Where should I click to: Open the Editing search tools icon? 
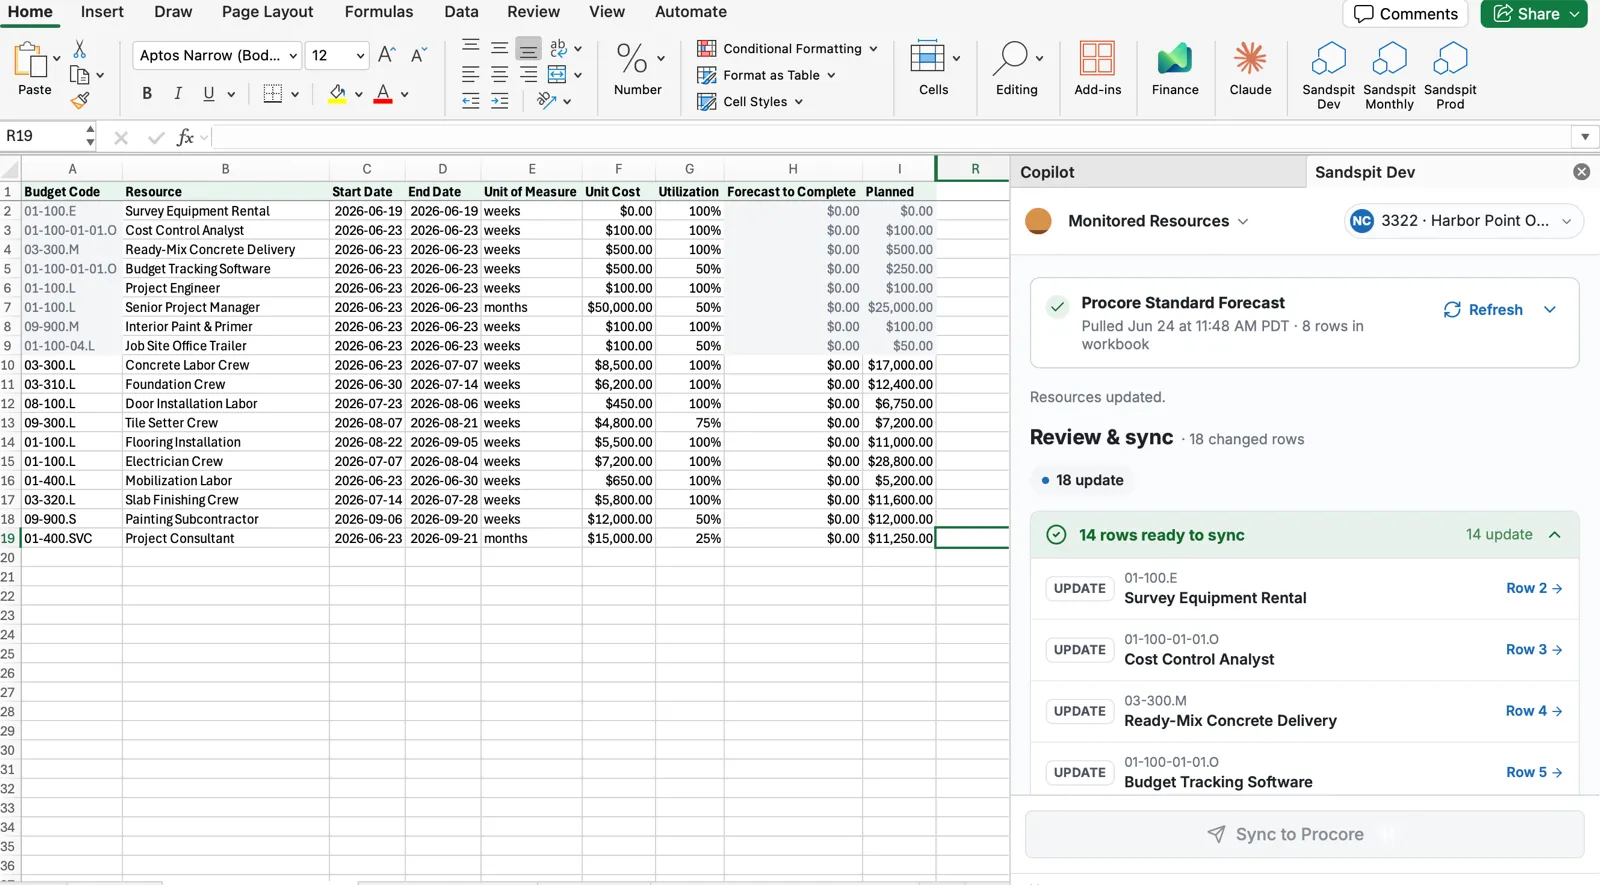pos(1010,58)
